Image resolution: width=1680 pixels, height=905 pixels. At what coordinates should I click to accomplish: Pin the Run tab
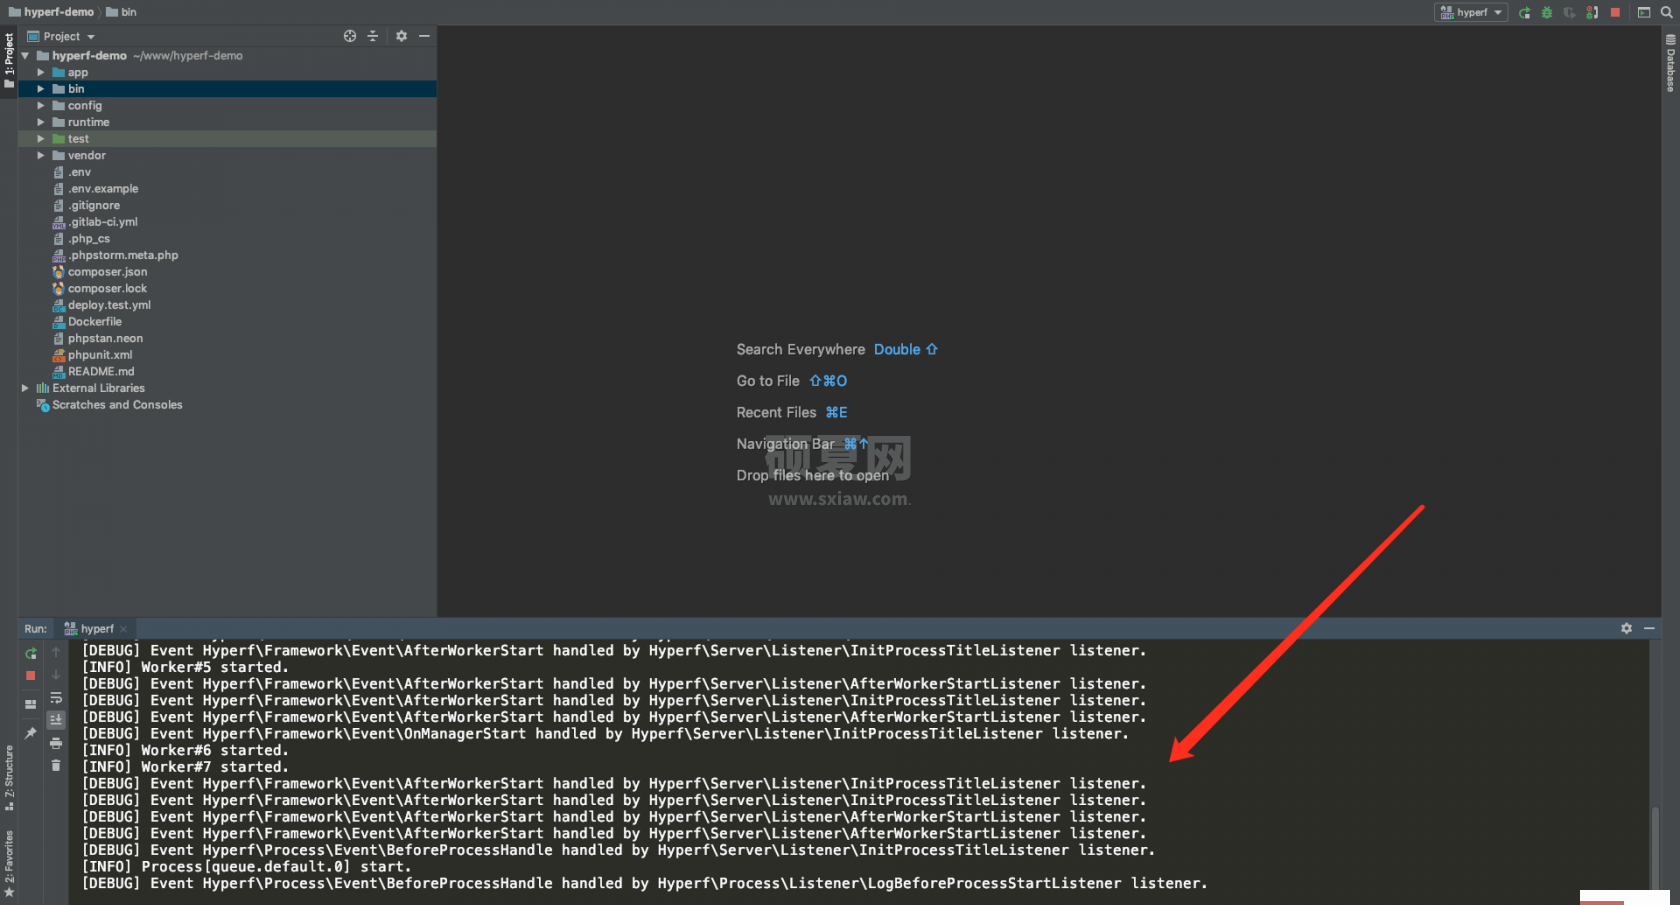(x=30, y=733)
